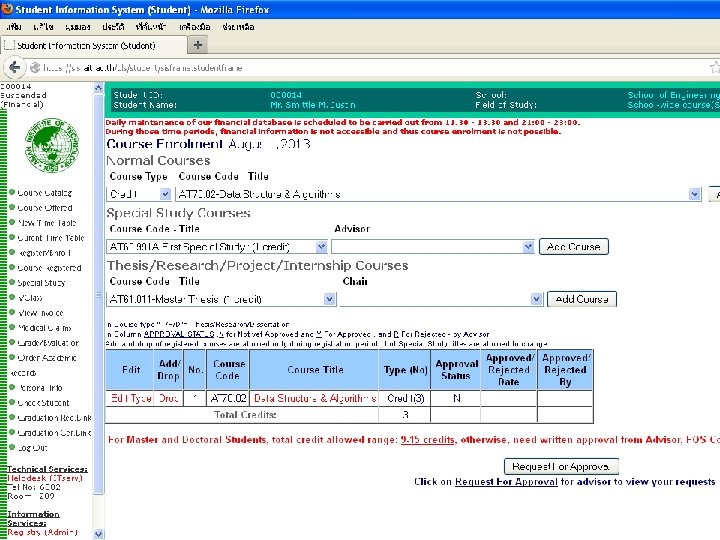Open the fourth Firefox menu bar item
Image resolution: width=720 pixels, height=540 pixels.
coord(113,27)
